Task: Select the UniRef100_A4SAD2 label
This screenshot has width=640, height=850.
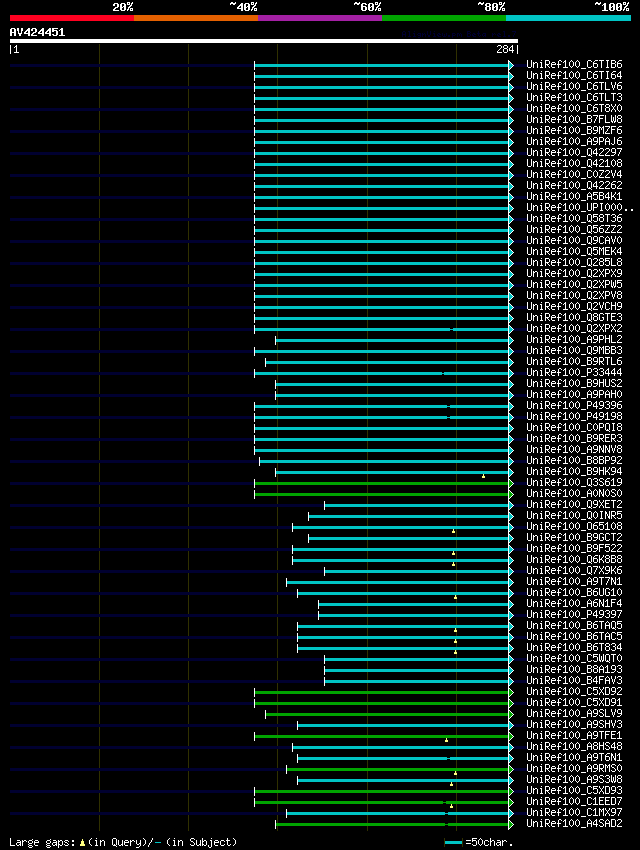Action: coord(574,823)
